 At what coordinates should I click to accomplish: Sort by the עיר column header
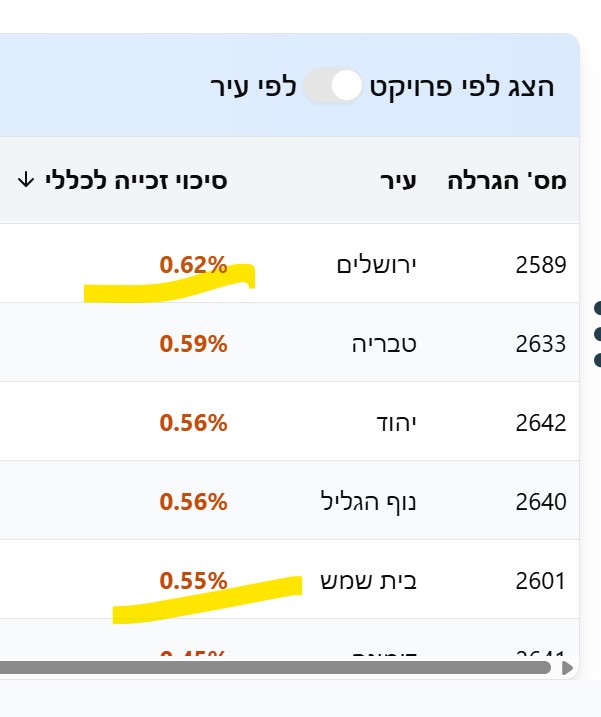pyautogui.click(x=397, y=181)
